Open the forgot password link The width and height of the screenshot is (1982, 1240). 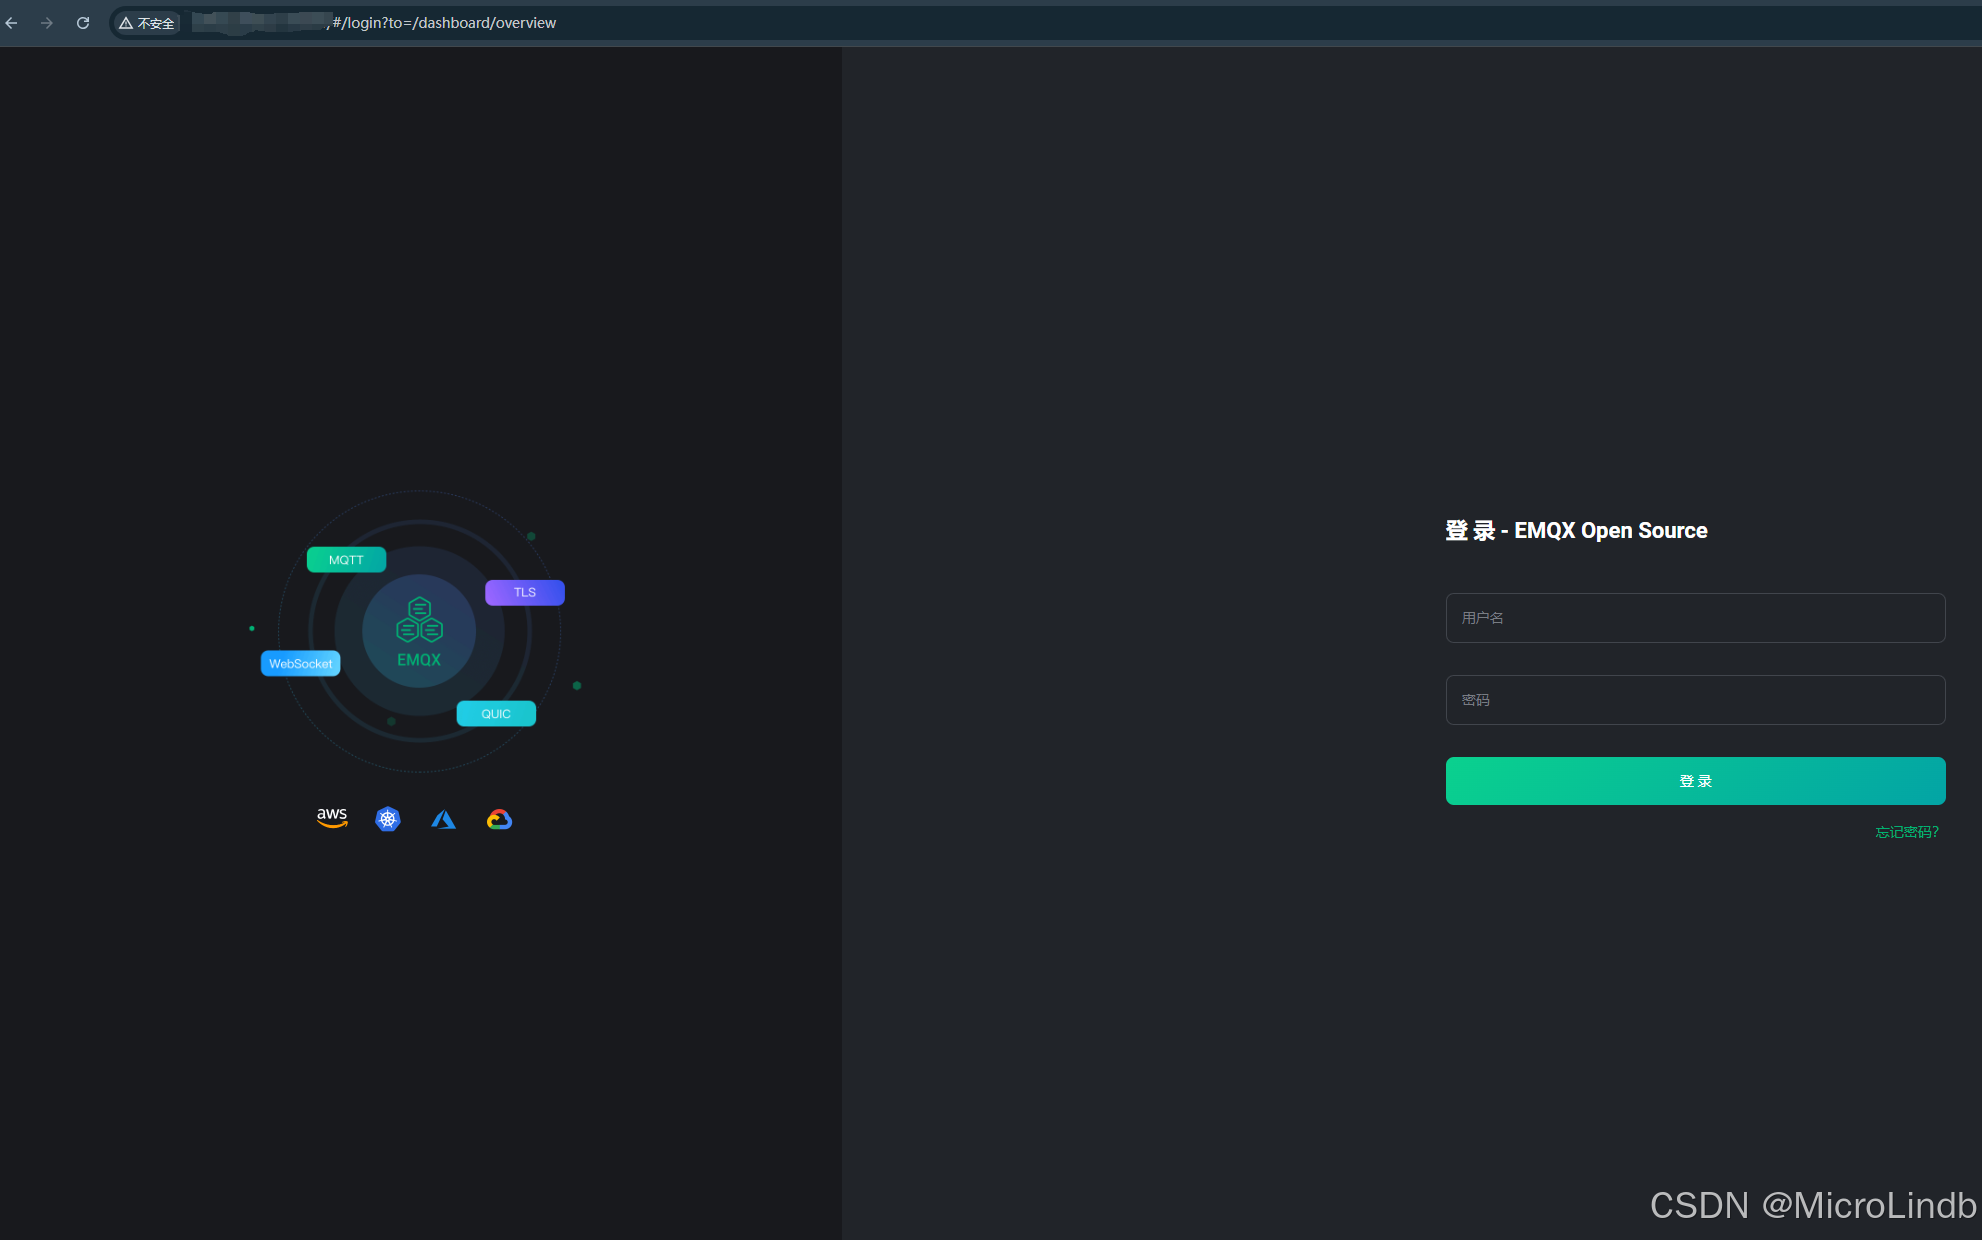click(x=1906, y=832)
